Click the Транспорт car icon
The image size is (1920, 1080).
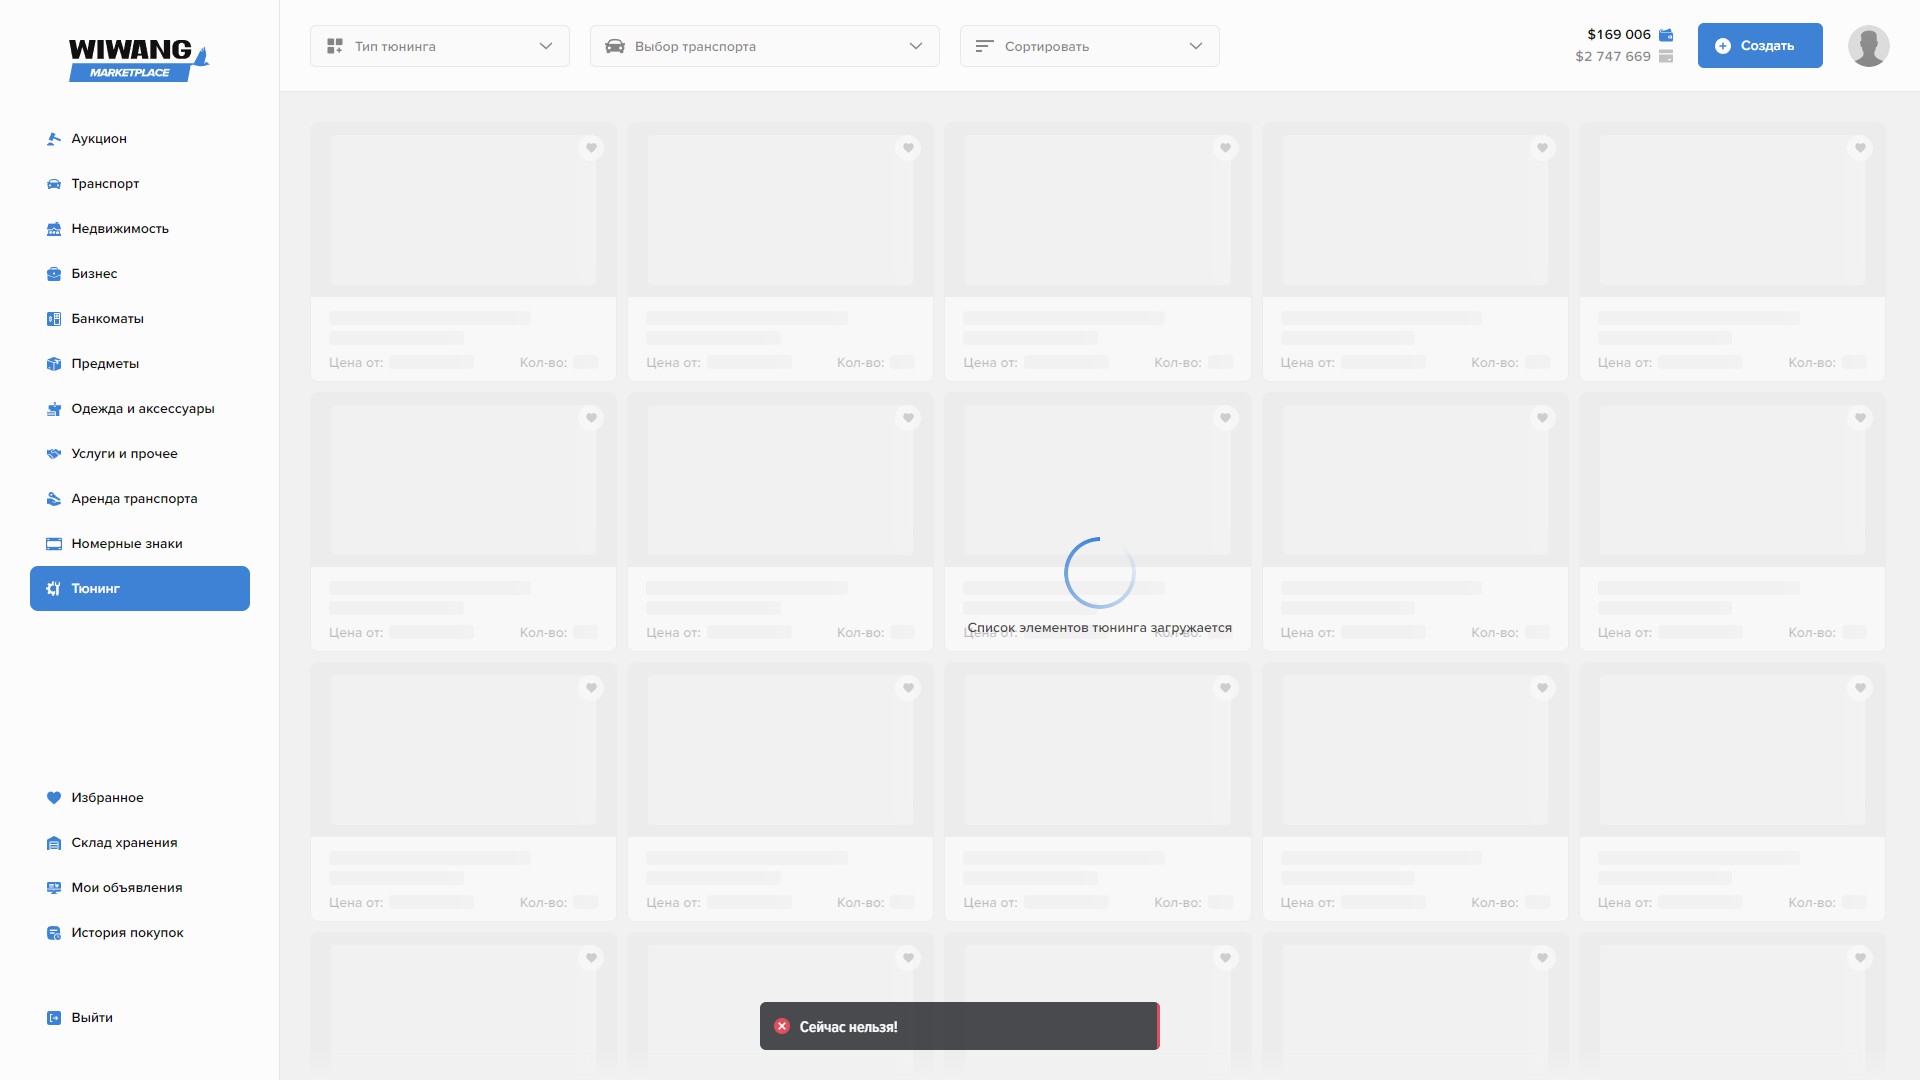pos(54,184)
